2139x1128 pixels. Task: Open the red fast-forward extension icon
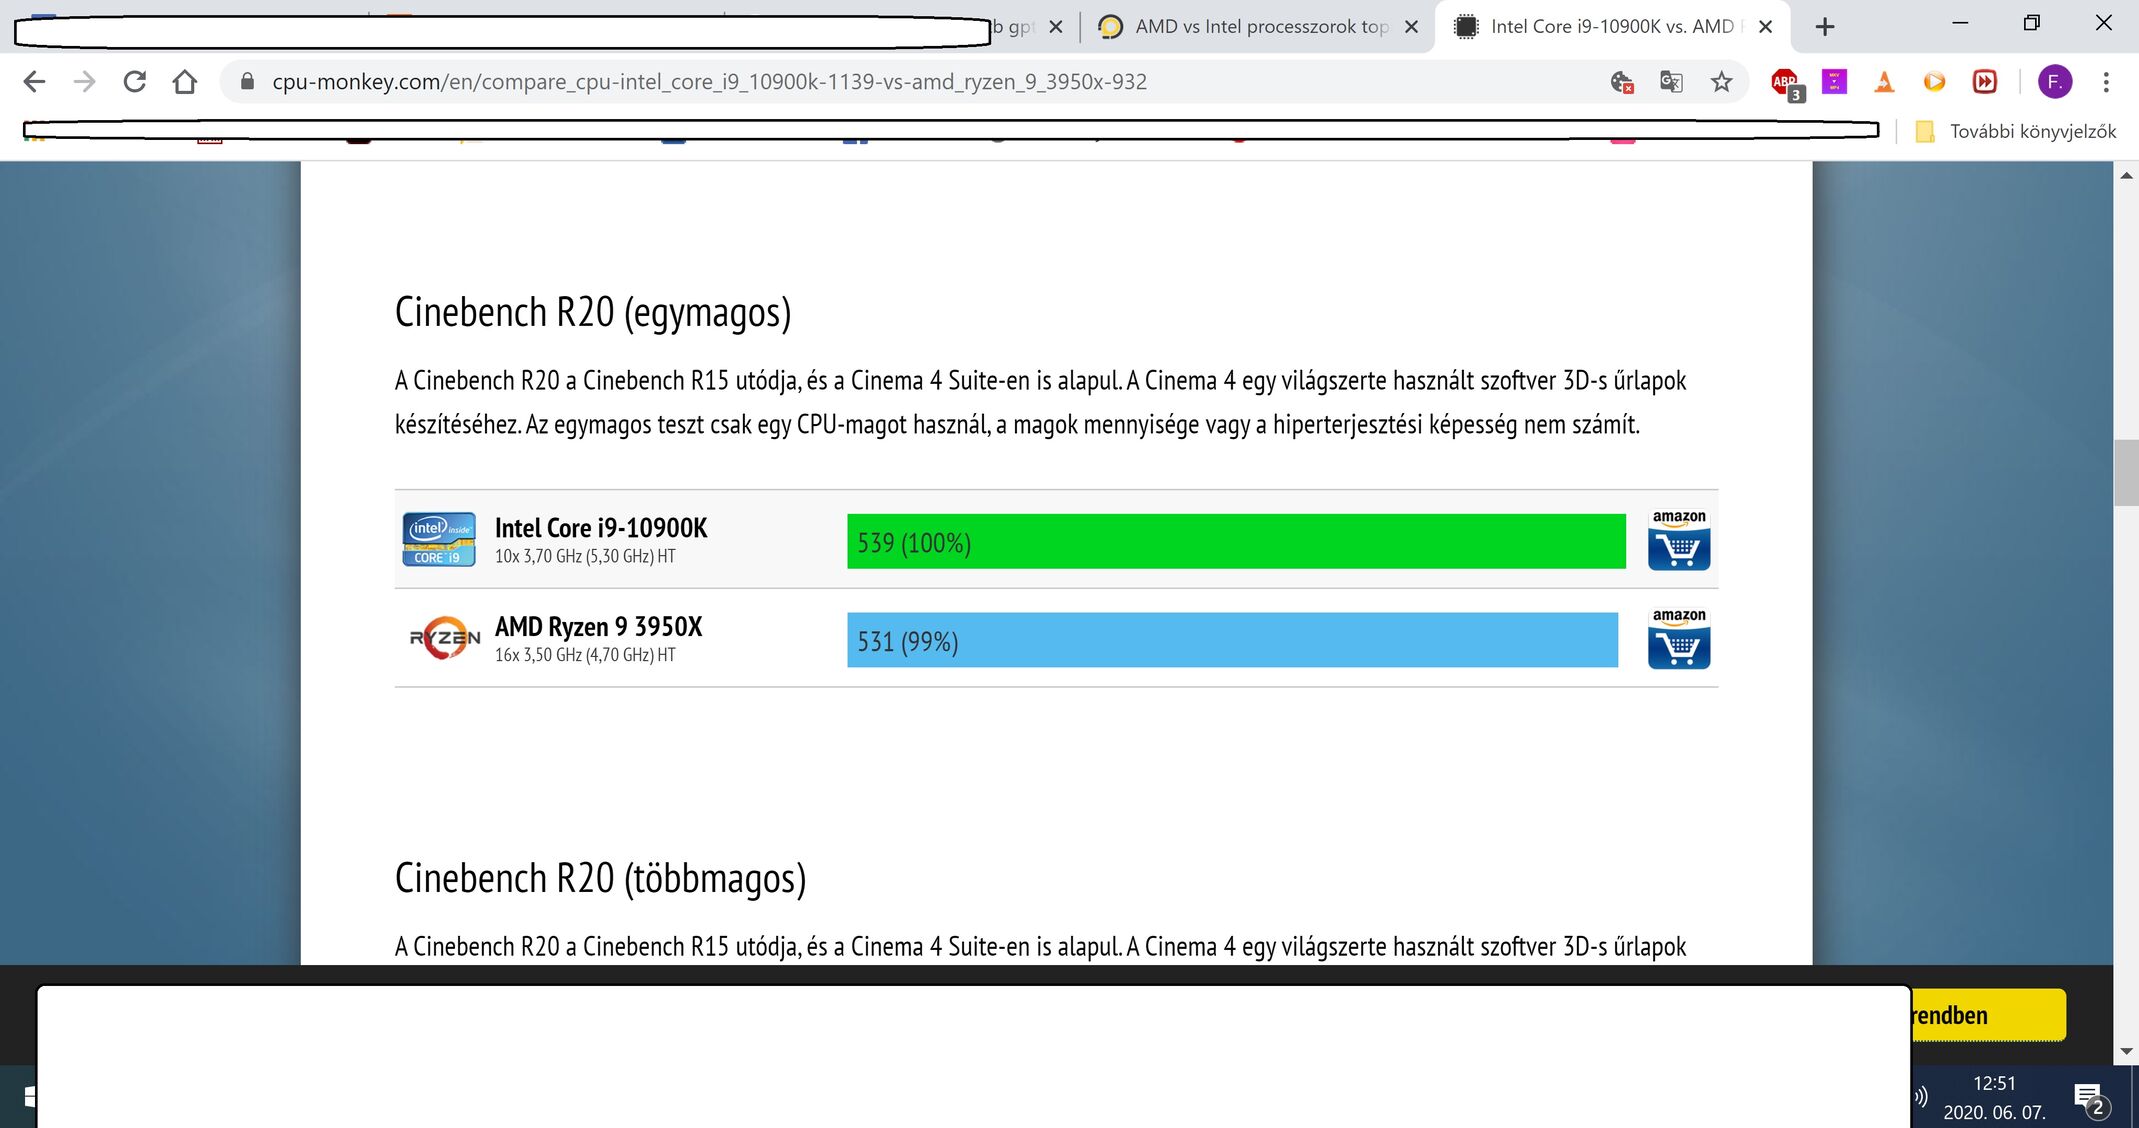[x=1985, y=82]
